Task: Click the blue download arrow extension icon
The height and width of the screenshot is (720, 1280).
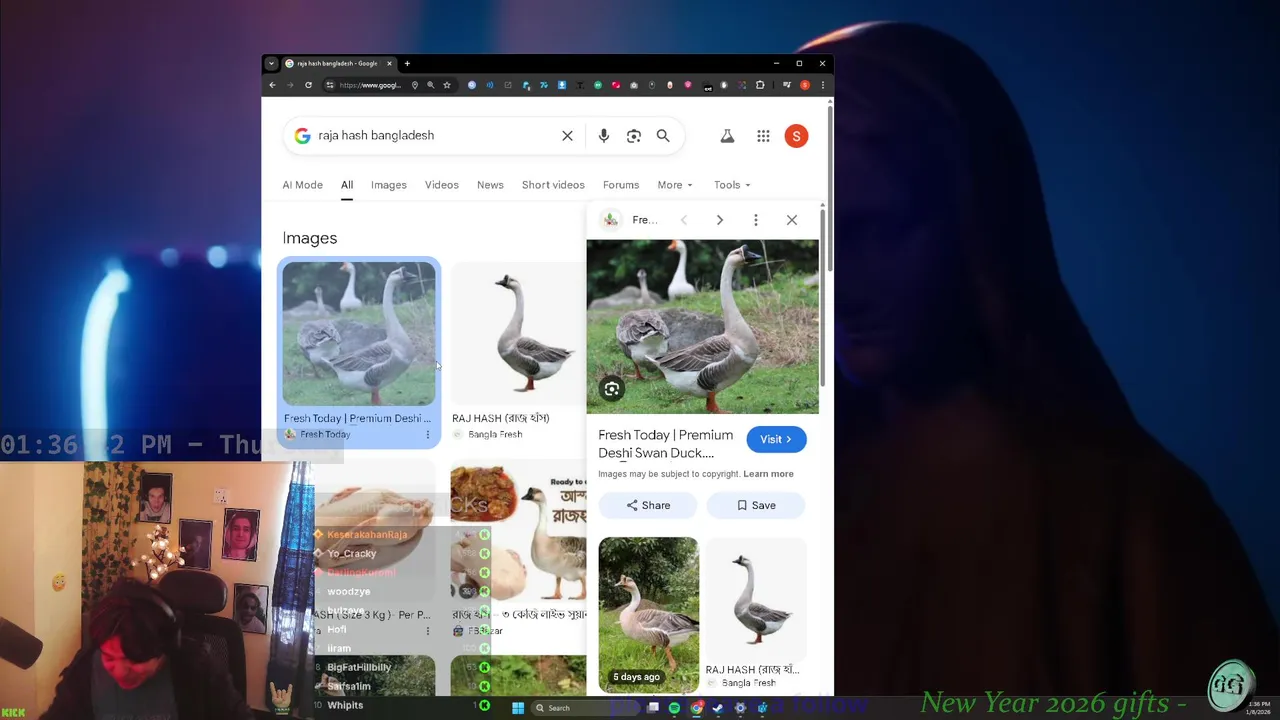Action: (562, 85)
